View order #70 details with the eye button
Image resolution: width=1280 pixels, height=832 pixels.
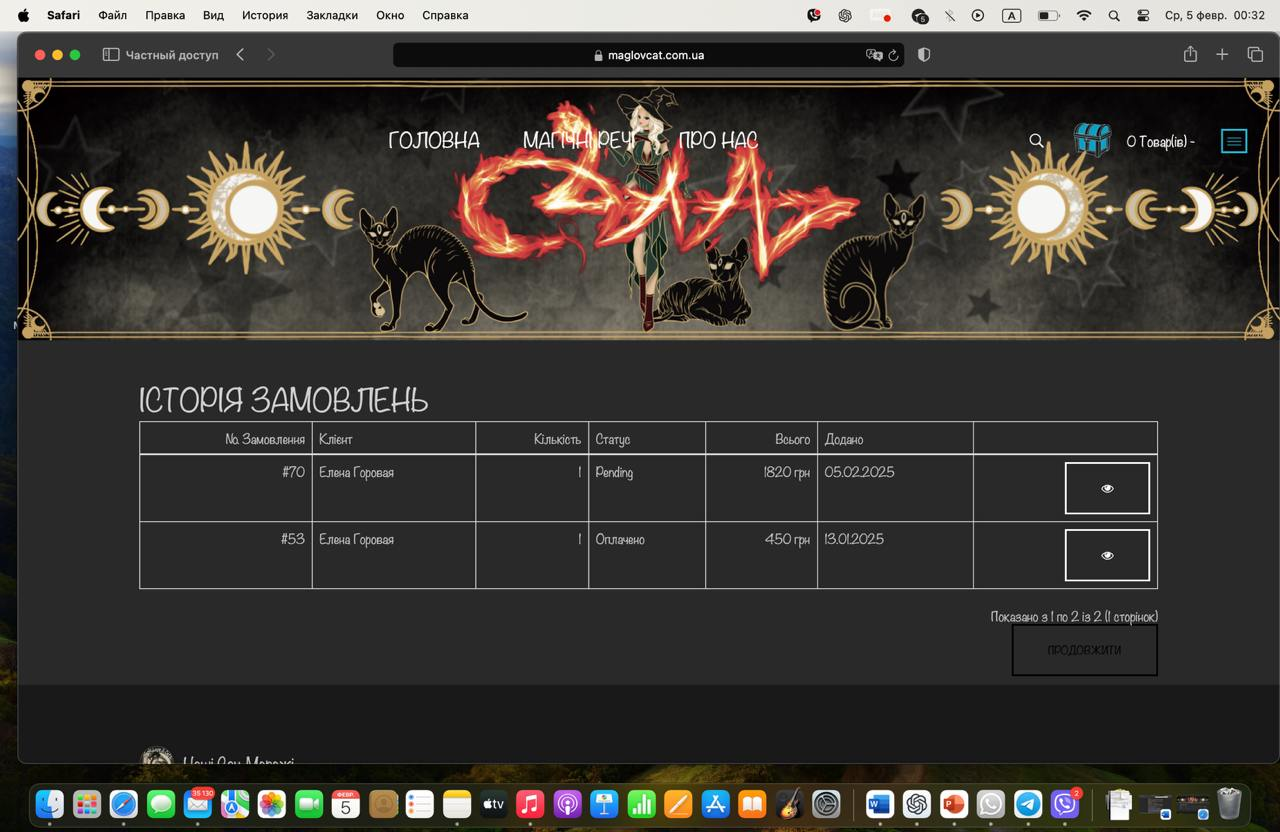1106,488
